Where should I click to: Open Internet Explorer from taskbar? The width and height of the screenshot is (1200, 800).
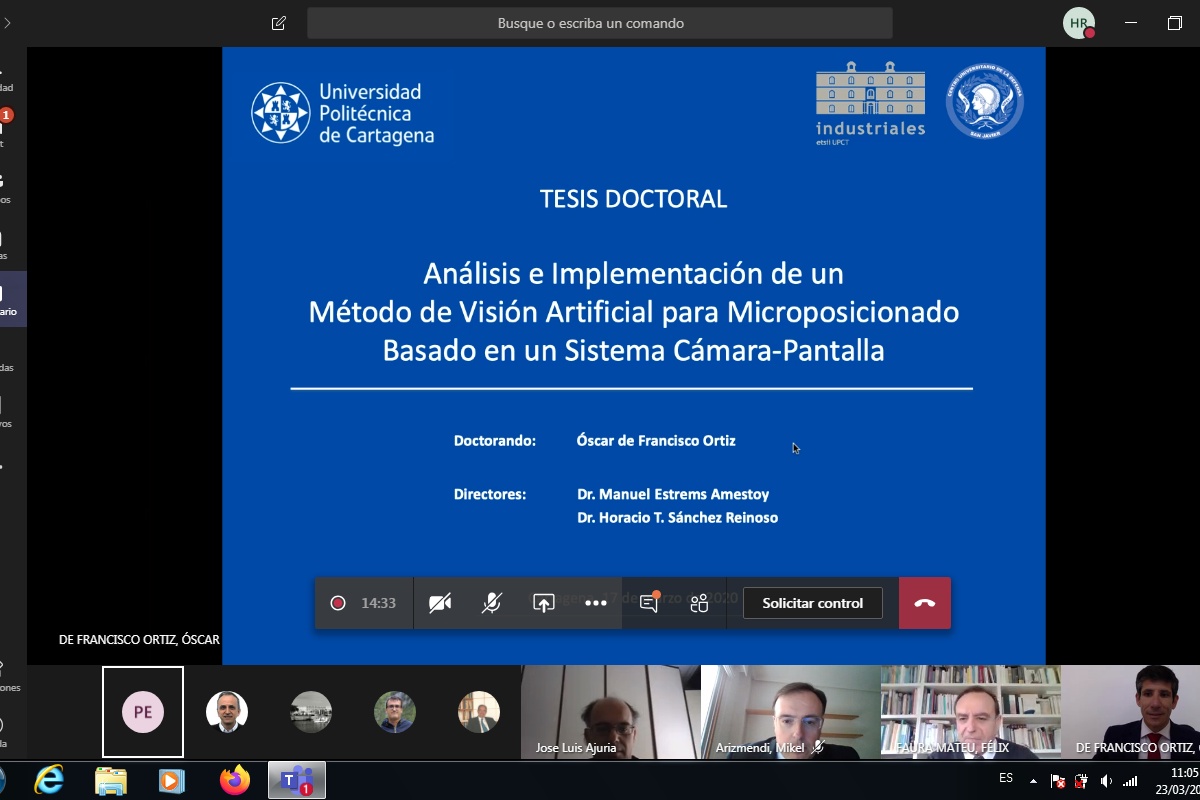point(49,780)
